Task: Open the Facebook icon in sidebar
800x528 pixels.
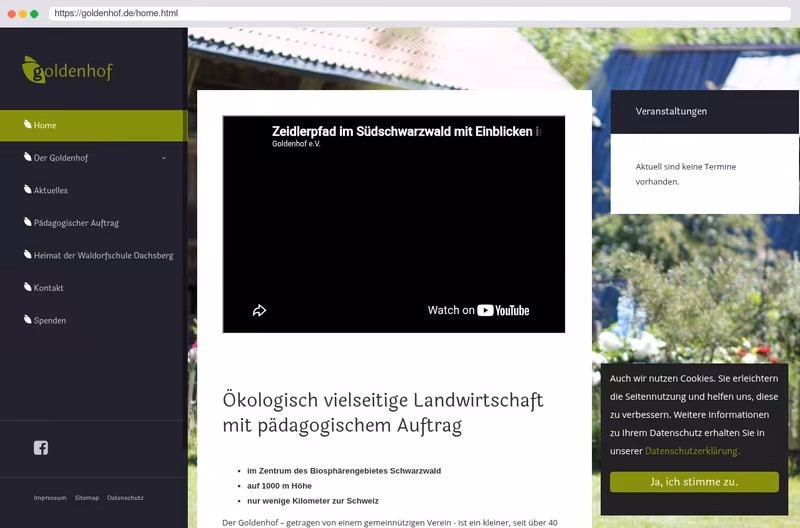Action: point(41,448)
